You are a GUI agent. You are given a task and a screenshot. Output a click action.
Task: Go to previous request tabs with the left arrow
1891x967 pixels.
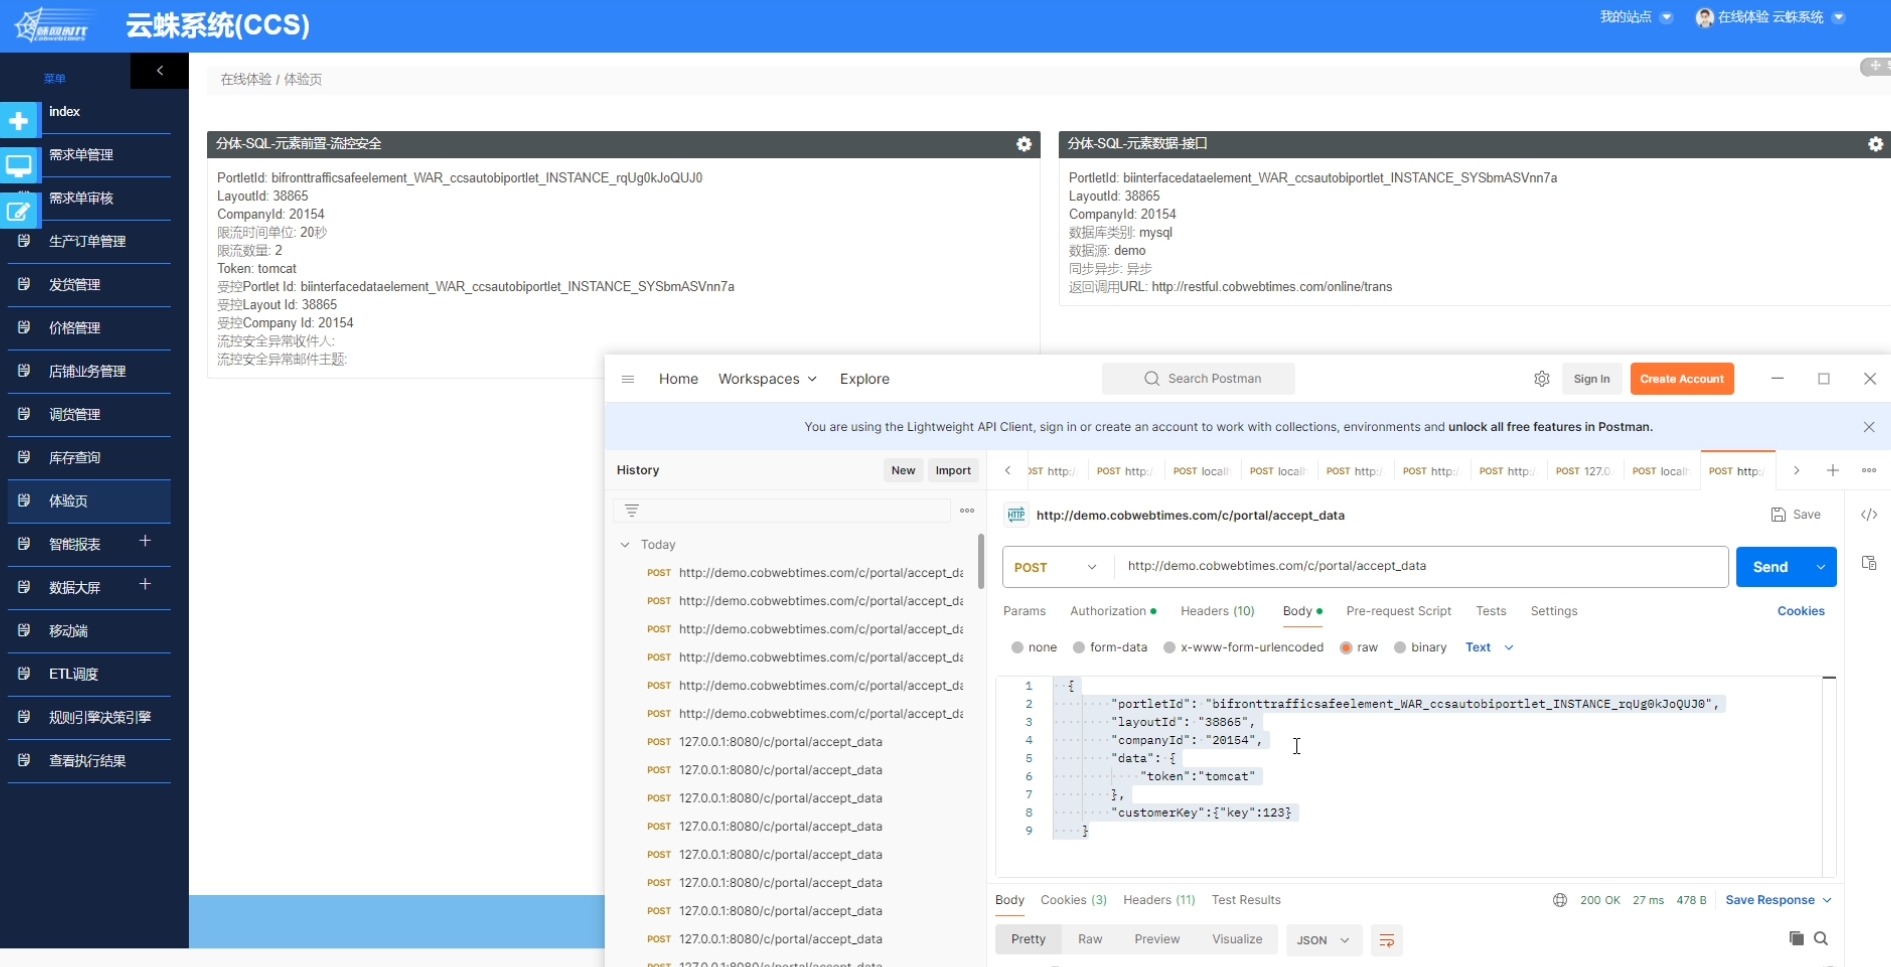coord(1008,470)
